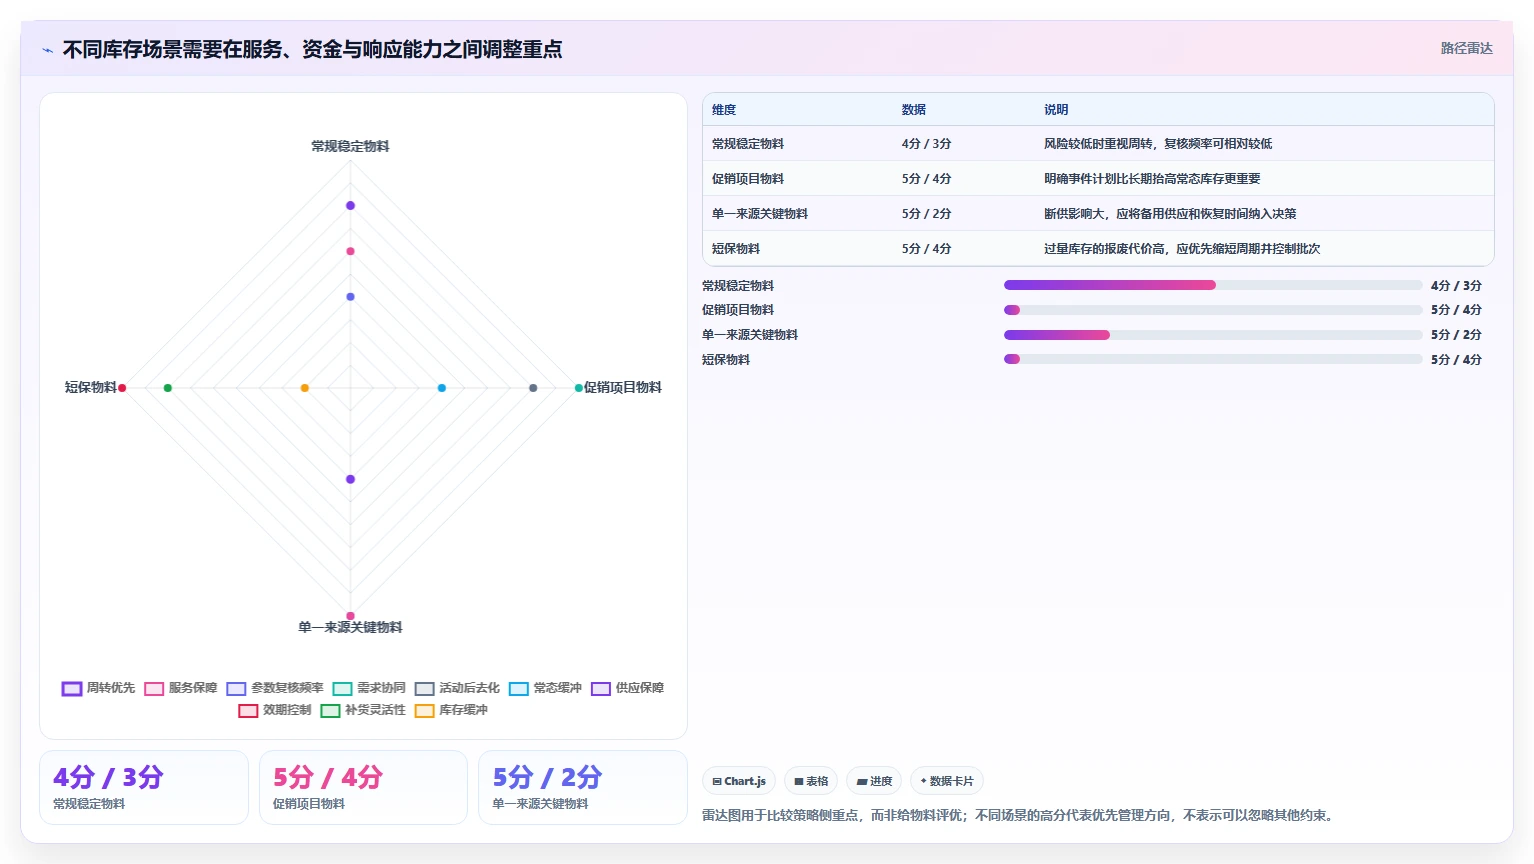Click the red data point beside 短保物料
The height and width of the screenshot is (864, 1534).
122,388
